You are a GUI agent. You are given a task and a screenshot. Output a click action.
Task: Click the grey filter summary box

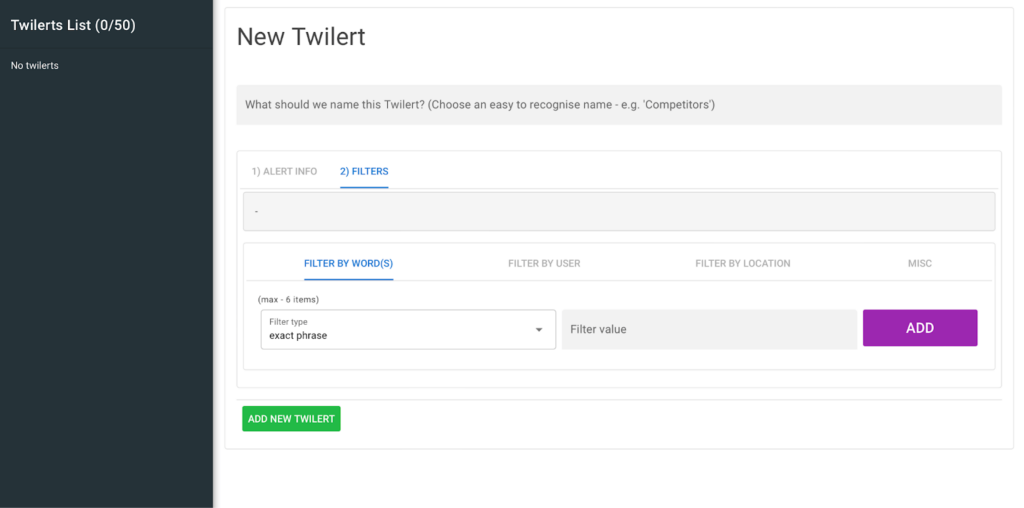tap(618, 212)
